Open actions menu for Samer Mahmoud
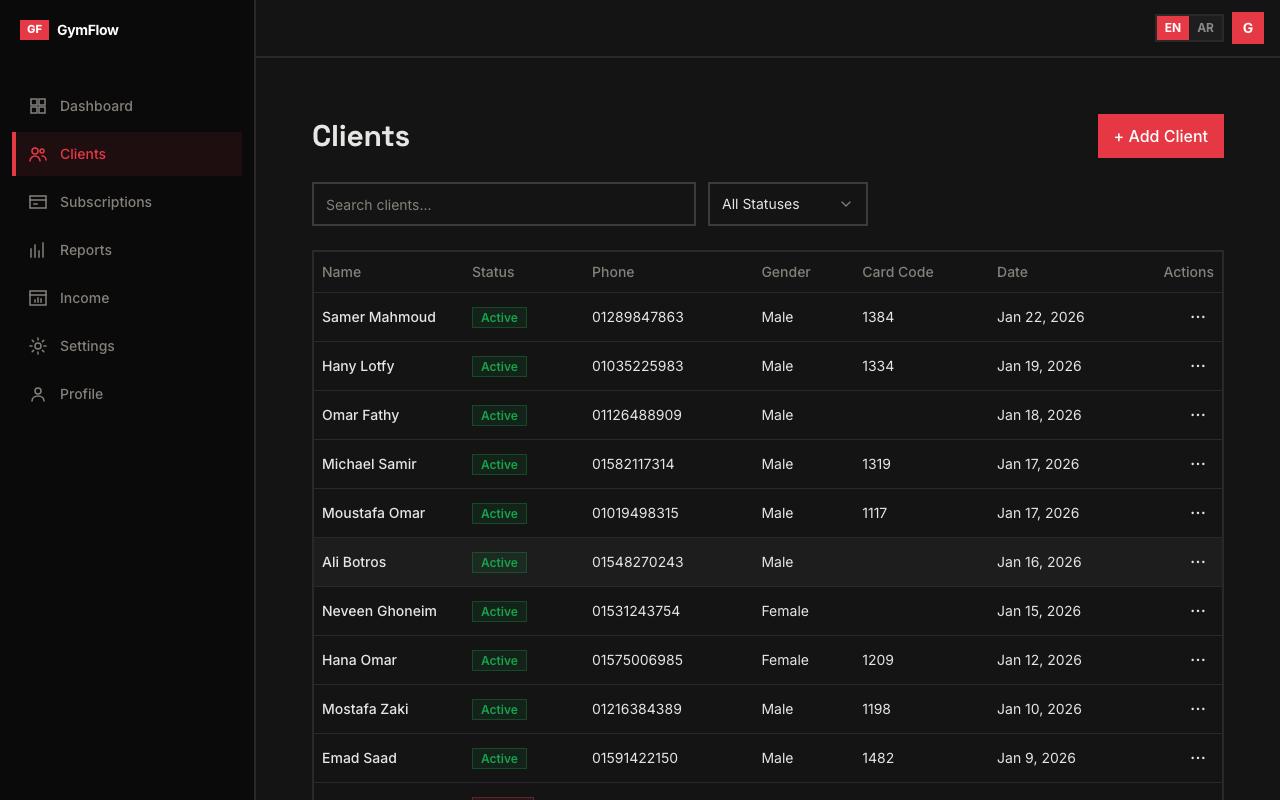Image resolution: width=1280 pixels, height=800 pixels. pos(1197,317)
